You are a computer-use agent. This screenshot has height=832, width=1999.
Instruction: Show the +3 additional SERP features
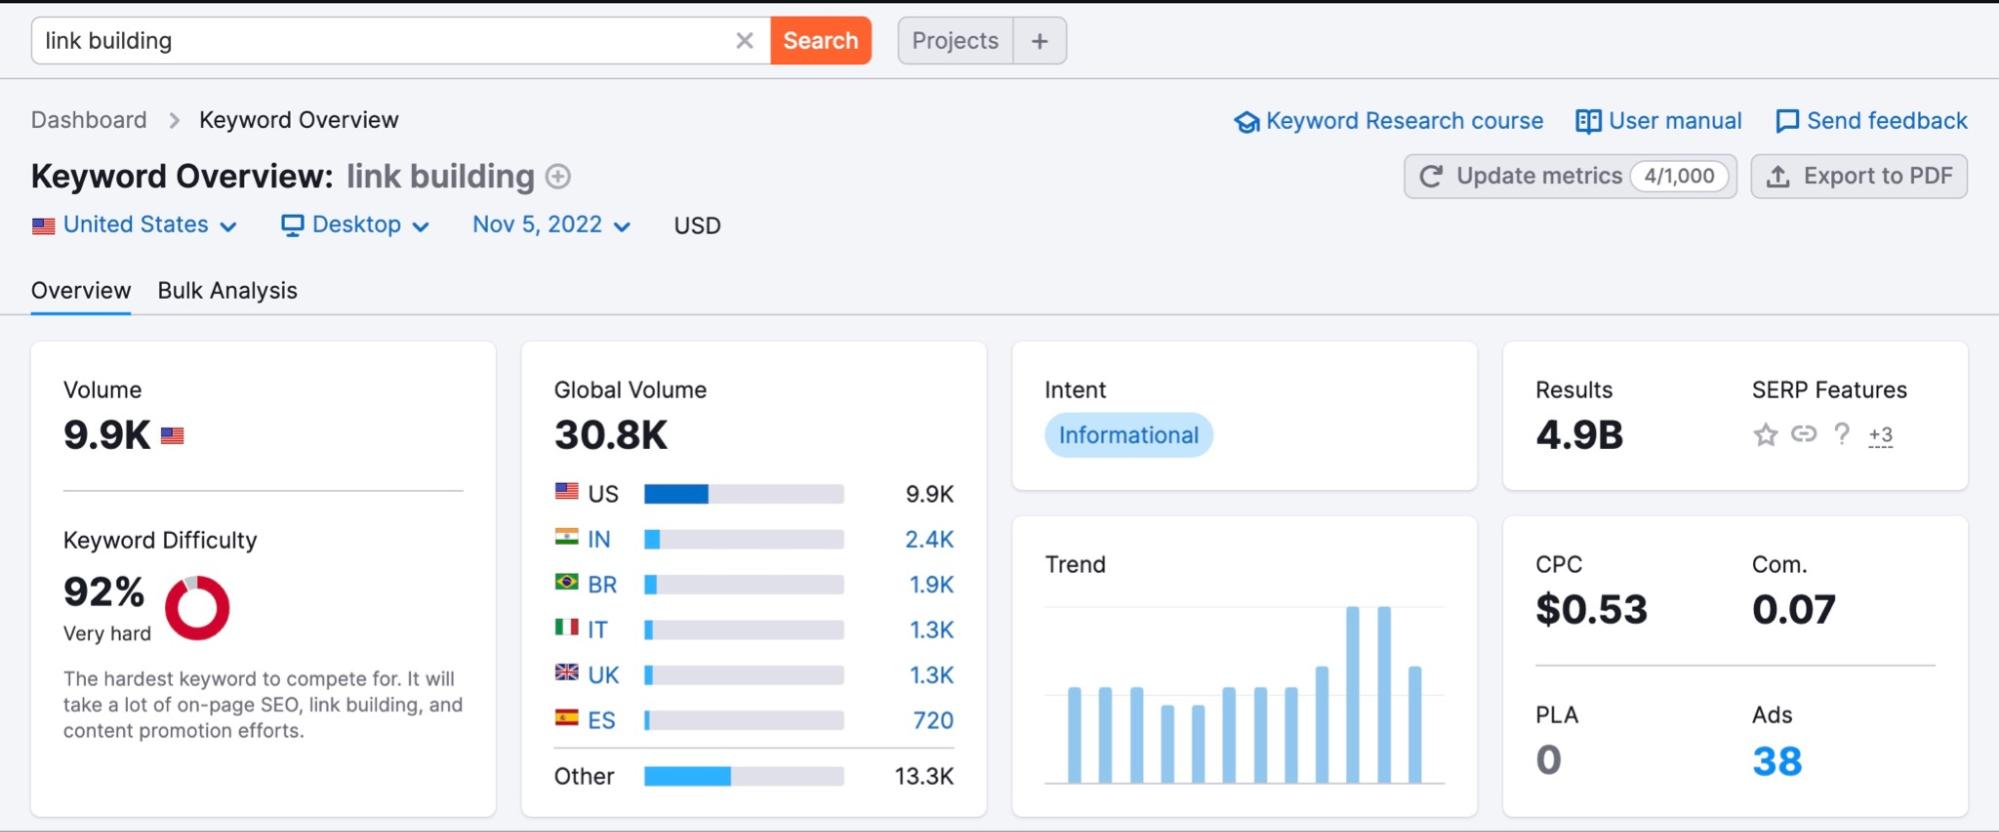pos(1880,435)
